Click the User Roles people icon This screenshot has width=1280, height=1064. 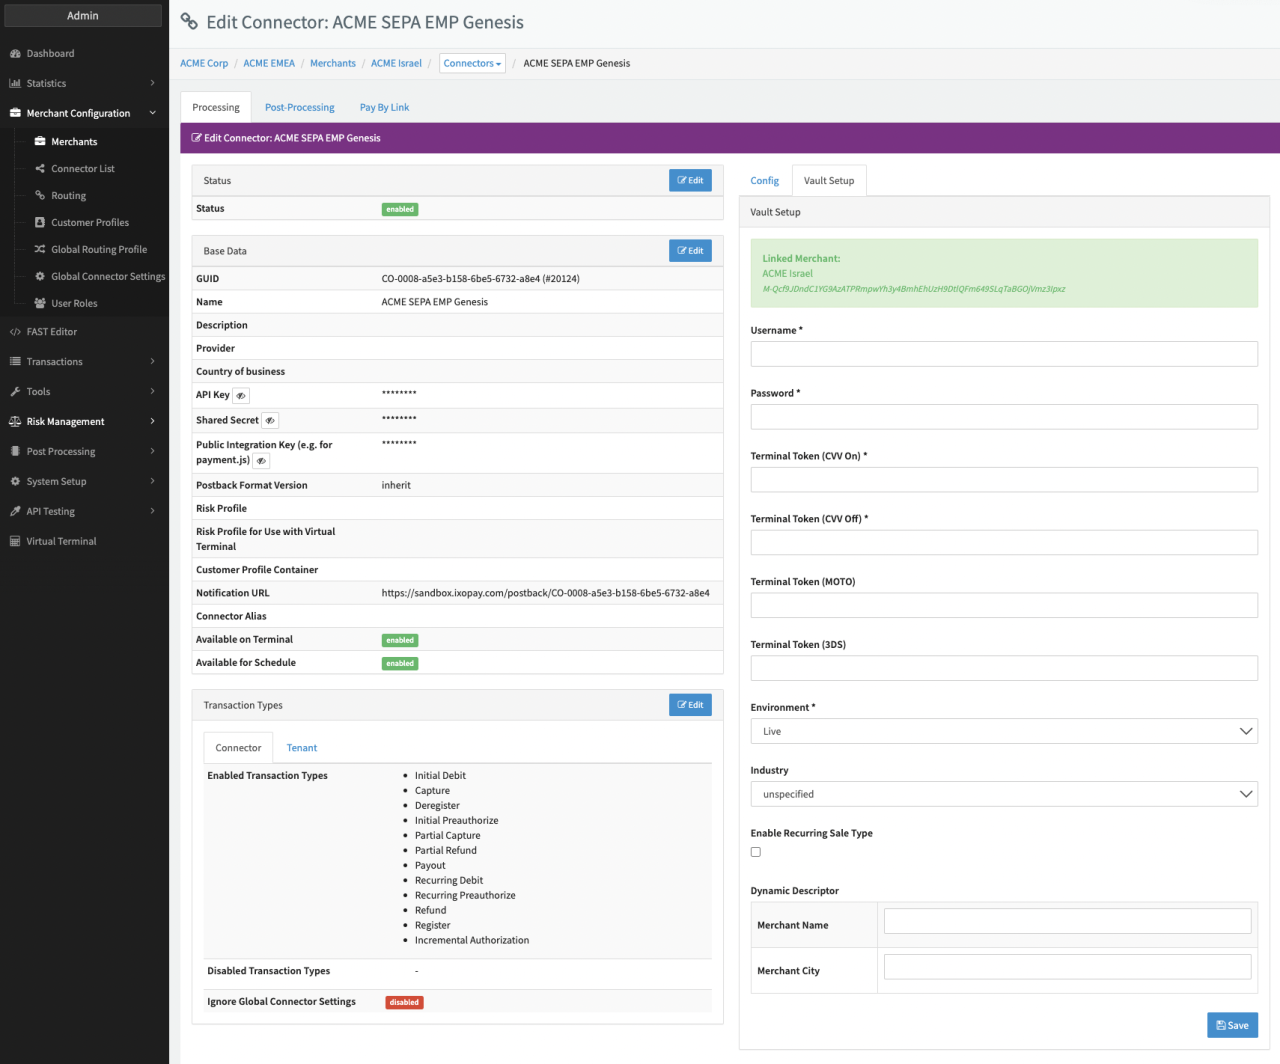click(40, 304)
